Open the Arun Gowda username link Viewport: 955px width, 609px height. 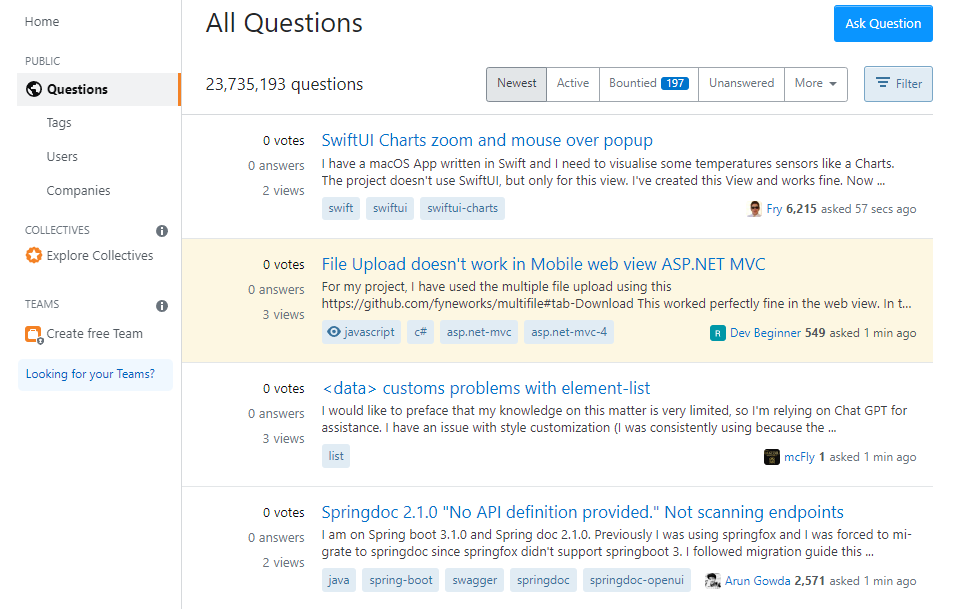[x=758, y=581]
